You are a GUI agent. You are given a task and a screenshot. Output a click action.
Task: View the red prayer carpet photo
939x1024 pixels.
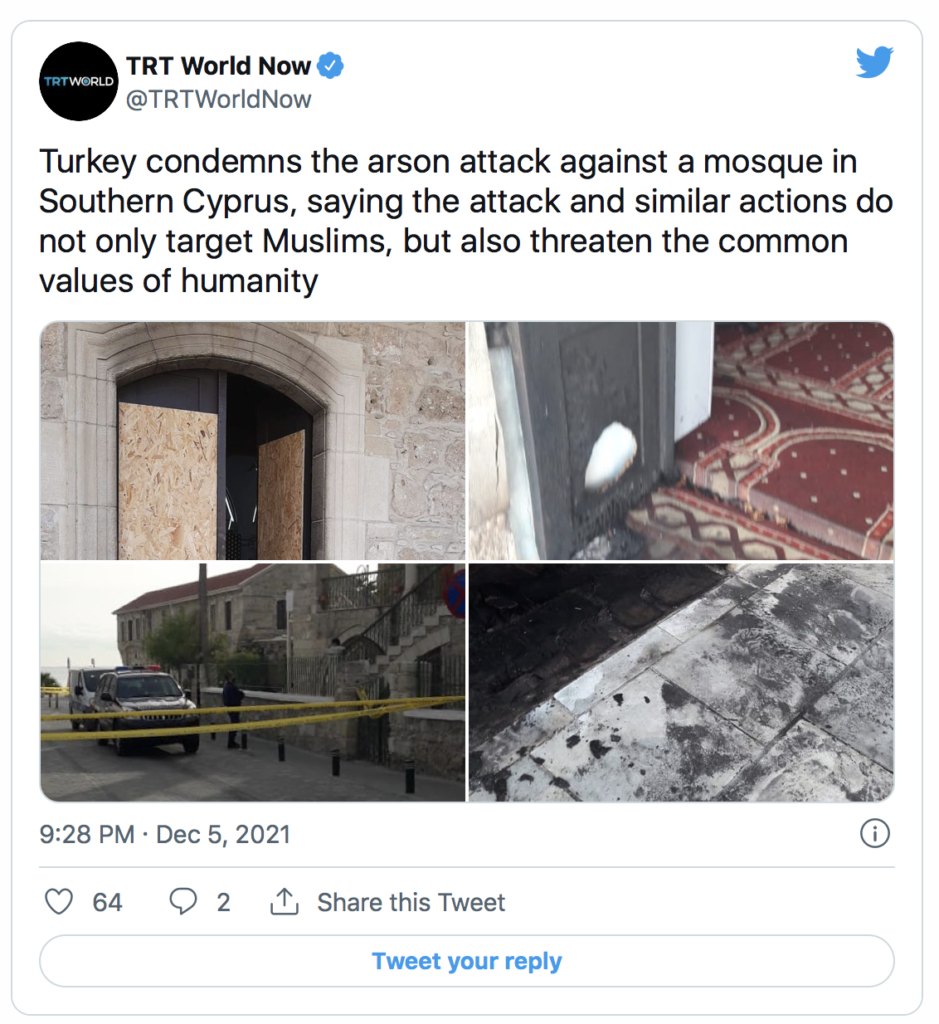pyautogui.click(x=681, y=441)
